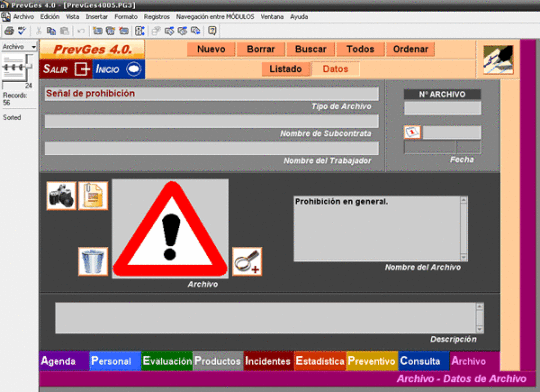Go to the Preventivo module tab

pos(372,361)
